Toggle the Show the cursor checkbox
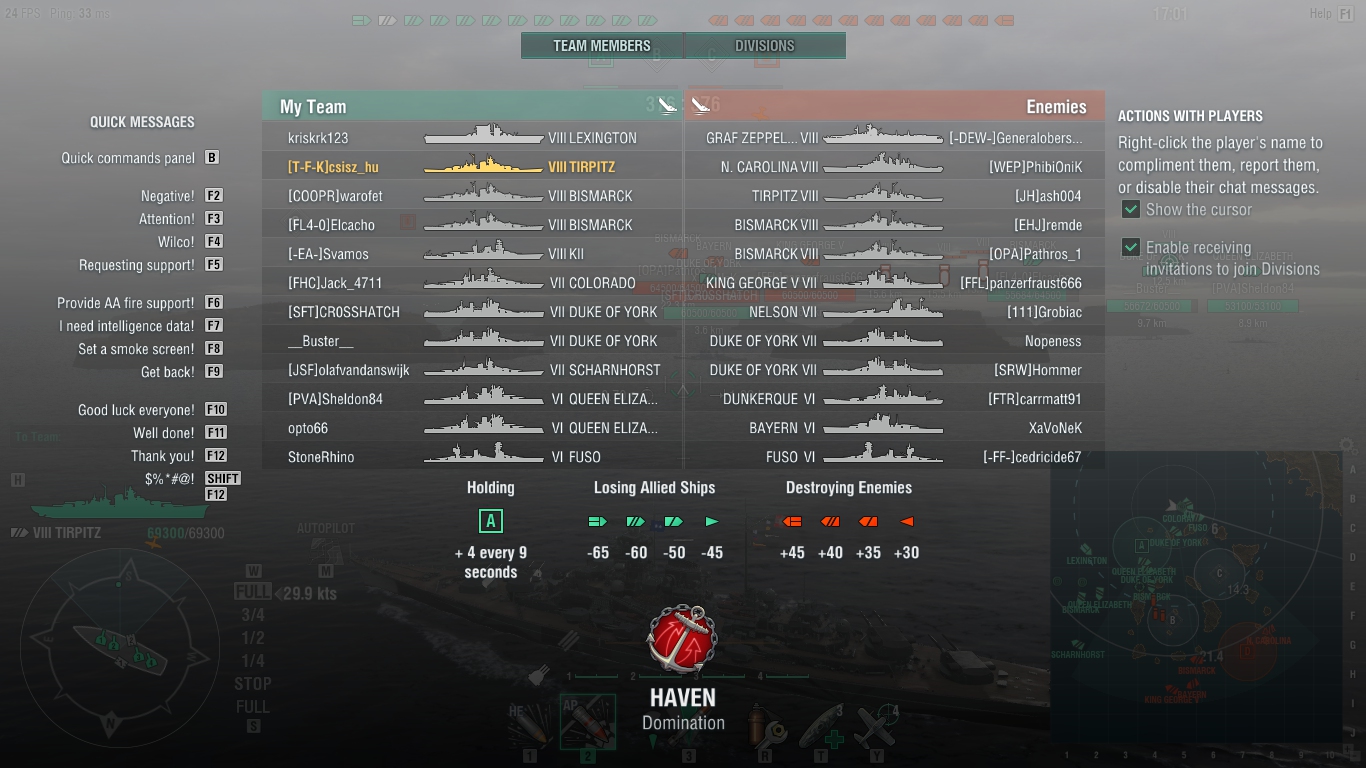Image resolution: width=1366 pixels, height=768 pixels. (1131, 209)
